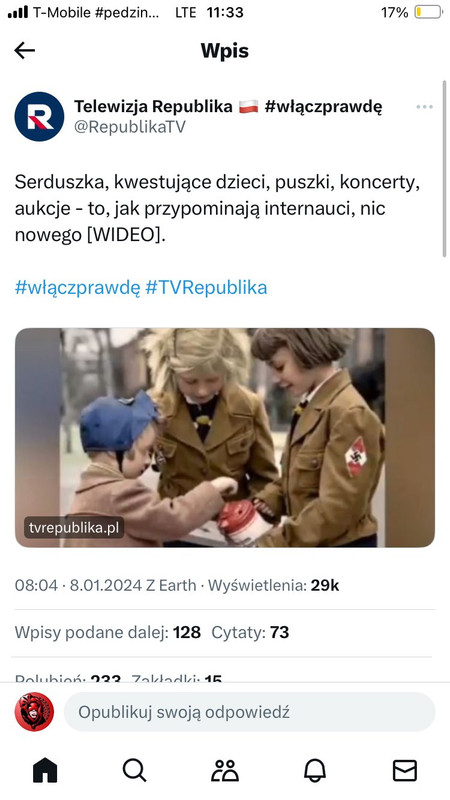
Task: Tap the battery indicator in status bar
Action: (x=429, y=12)
